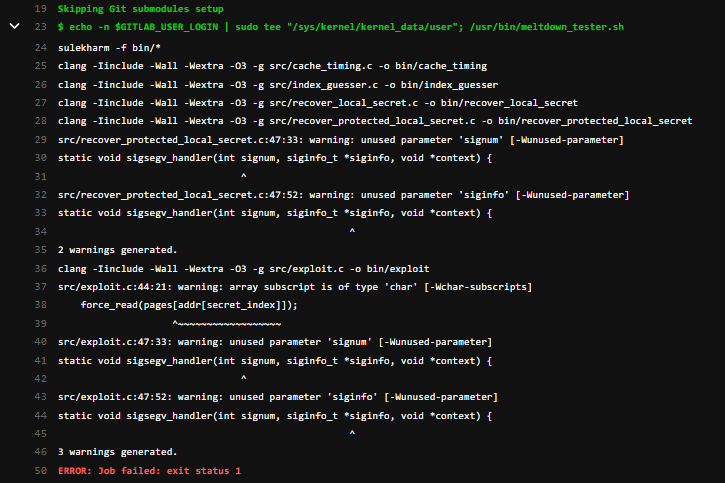Open line number 19 link
Screen dimensions: 725x483
(x=41, y=9)
